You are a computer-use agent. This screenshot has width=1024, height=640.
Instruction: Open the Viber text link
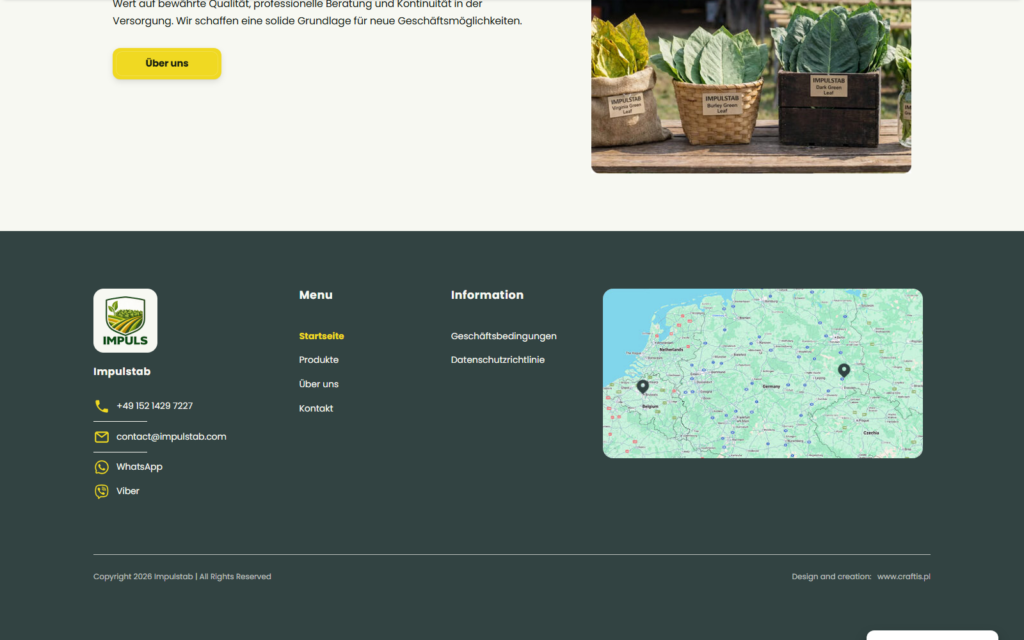click(127, 490)
